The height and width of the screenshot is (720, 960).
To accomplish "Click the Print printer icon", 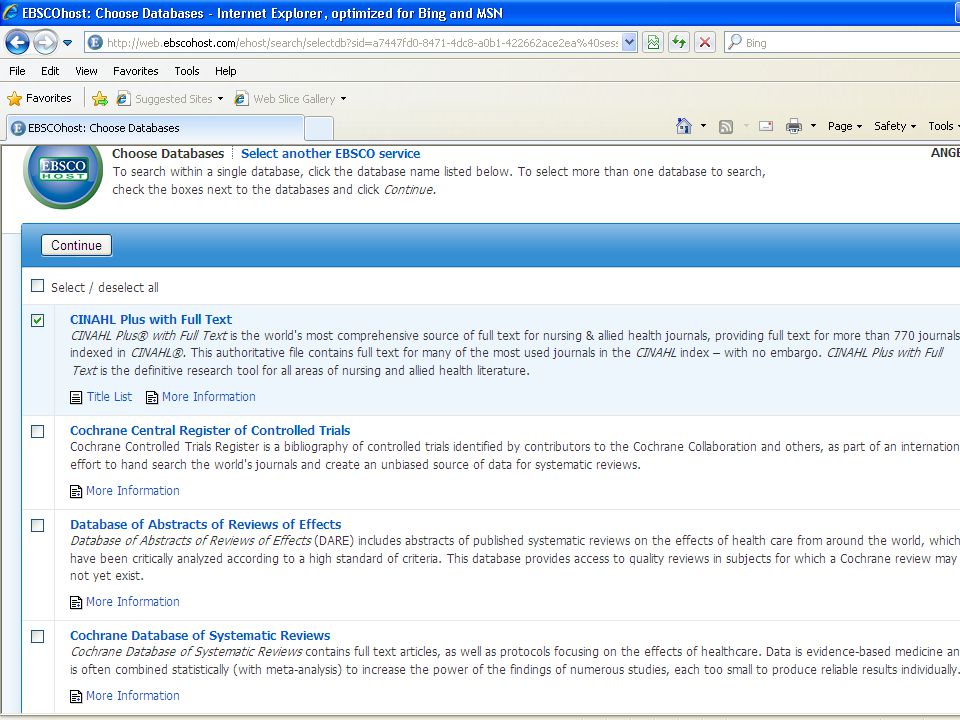I will [x=793, y=126].
